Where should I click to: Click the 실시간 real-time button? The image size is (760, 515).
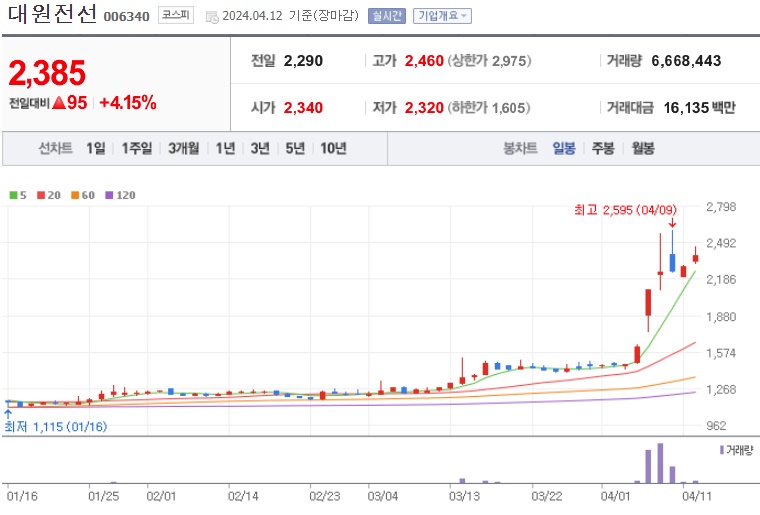(387, 16)
